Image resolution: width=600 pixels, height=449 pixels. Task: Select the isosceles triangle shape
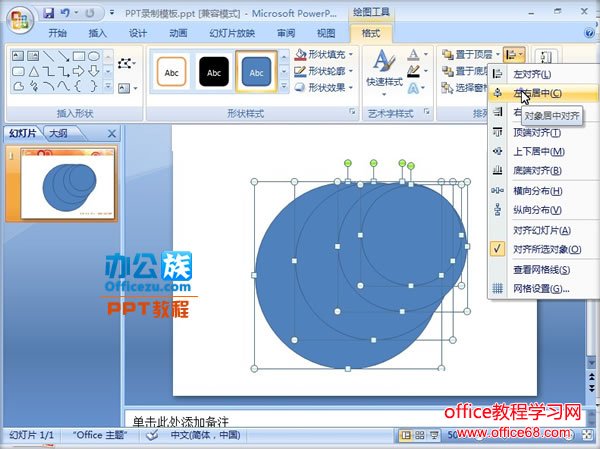(34, 71)
